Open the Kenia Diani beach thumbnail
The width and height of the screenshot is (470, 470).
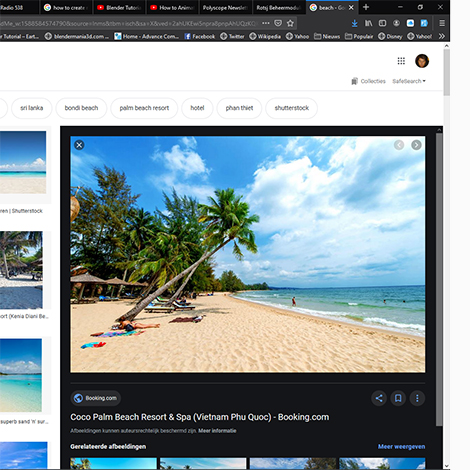click(x=21, y=270)
